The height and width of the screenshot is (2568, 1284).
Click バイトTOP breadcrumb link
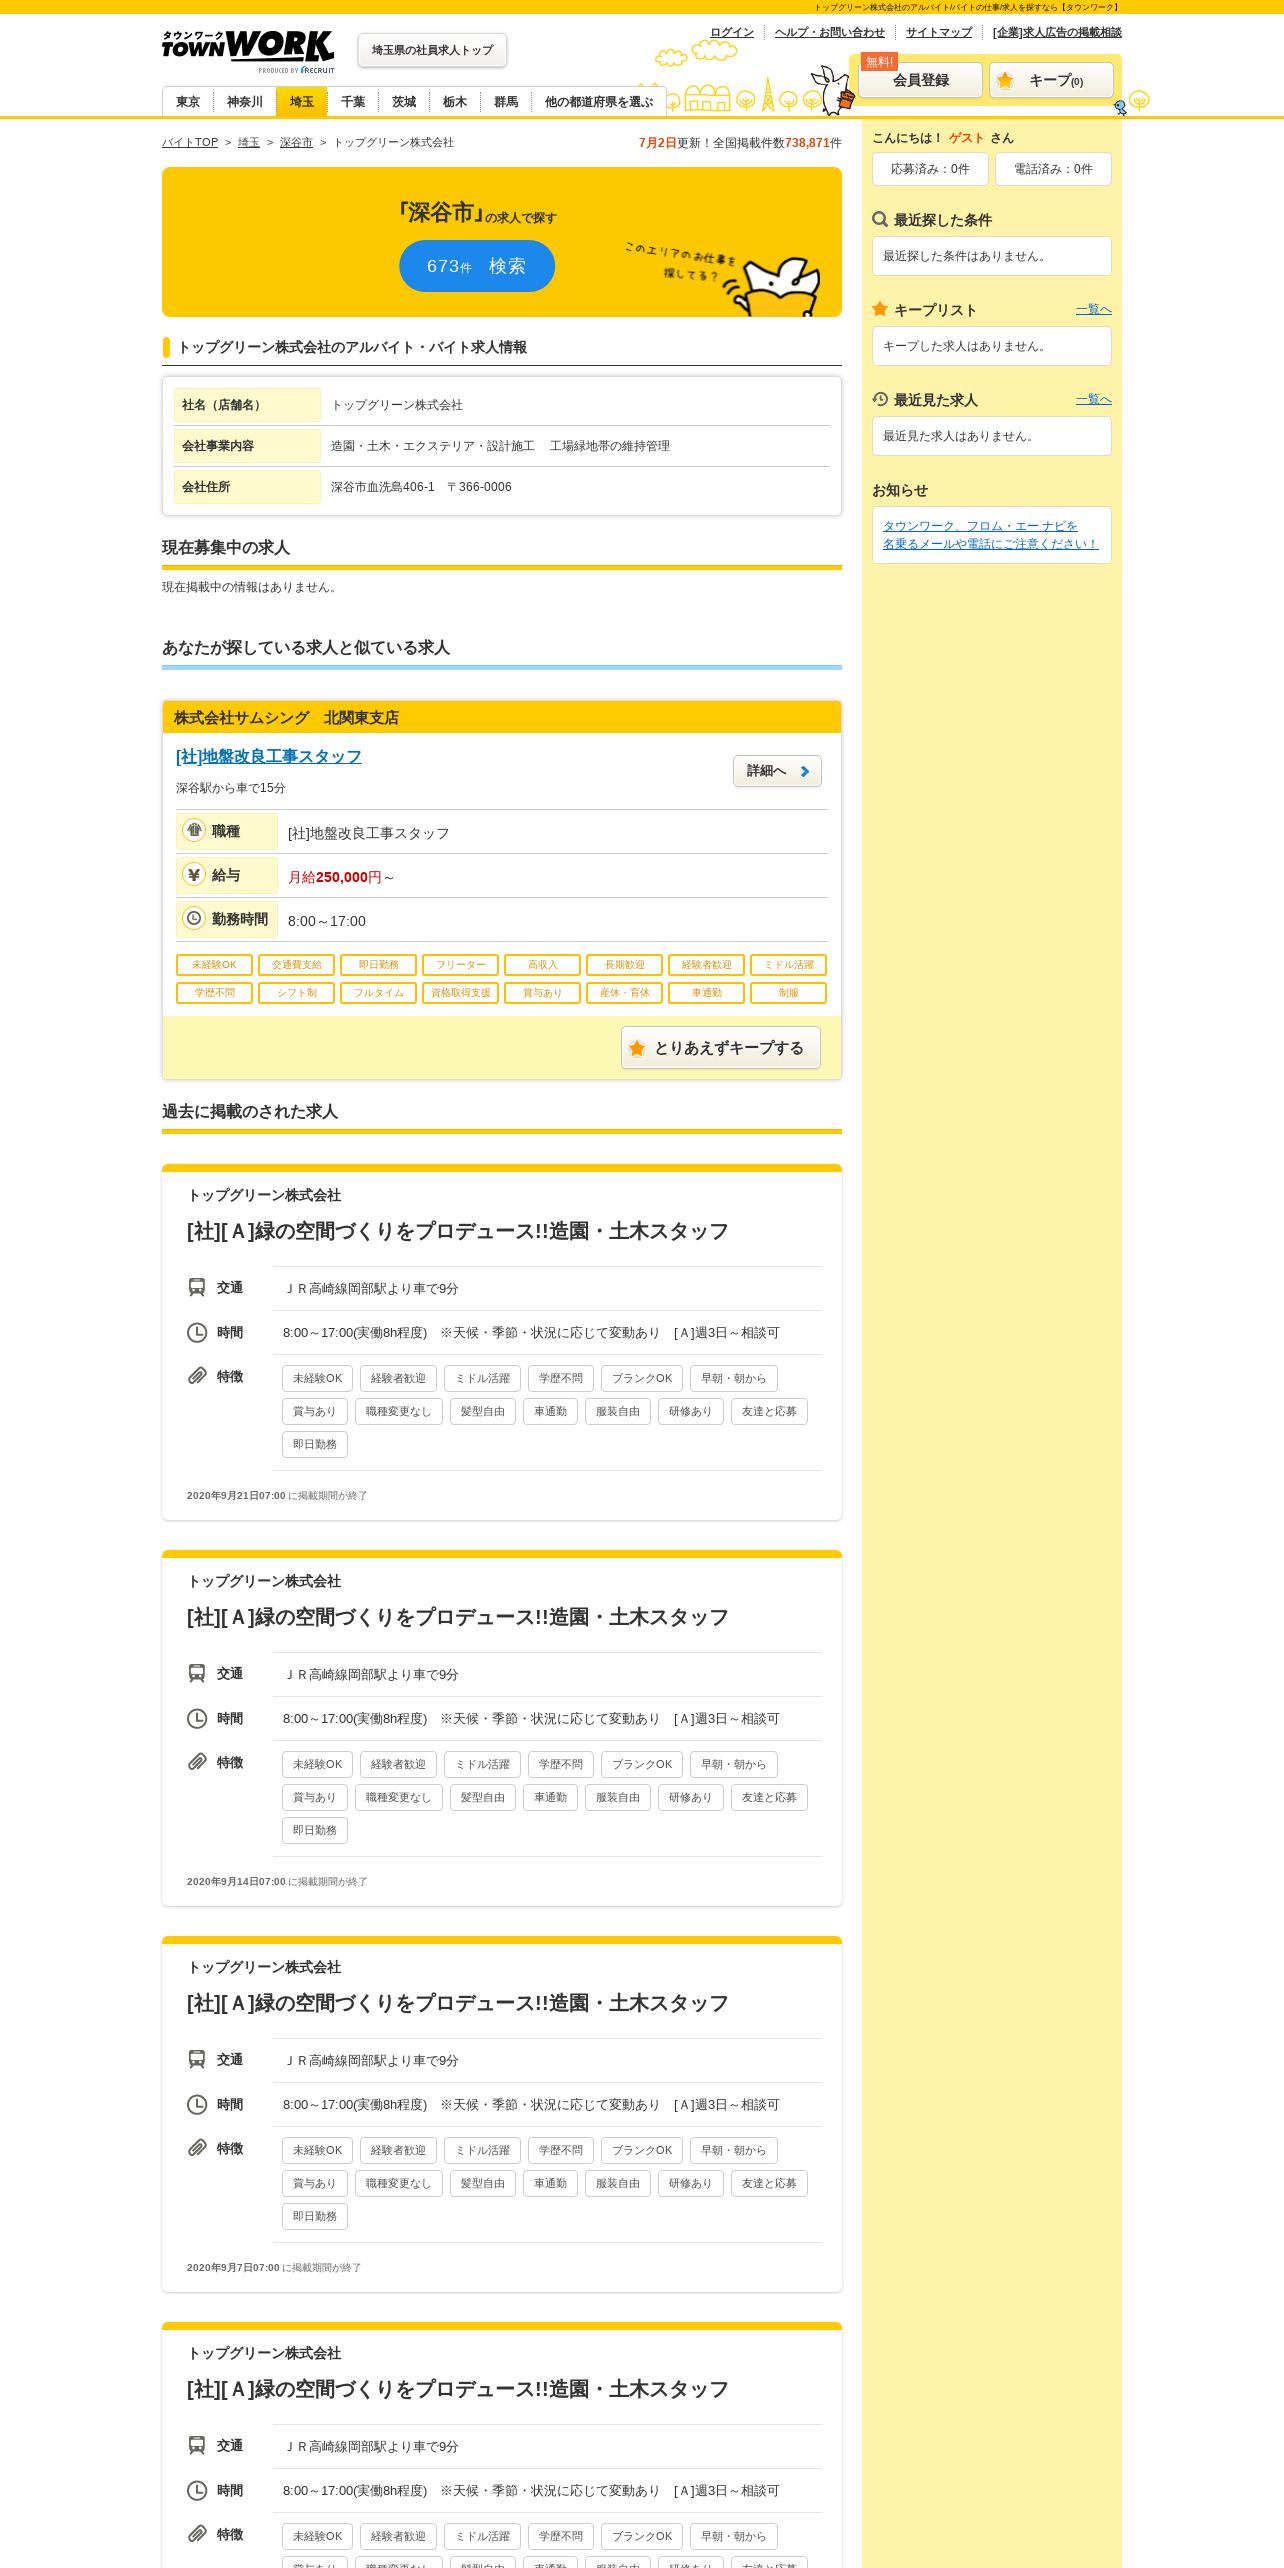[x=190, y=142]
